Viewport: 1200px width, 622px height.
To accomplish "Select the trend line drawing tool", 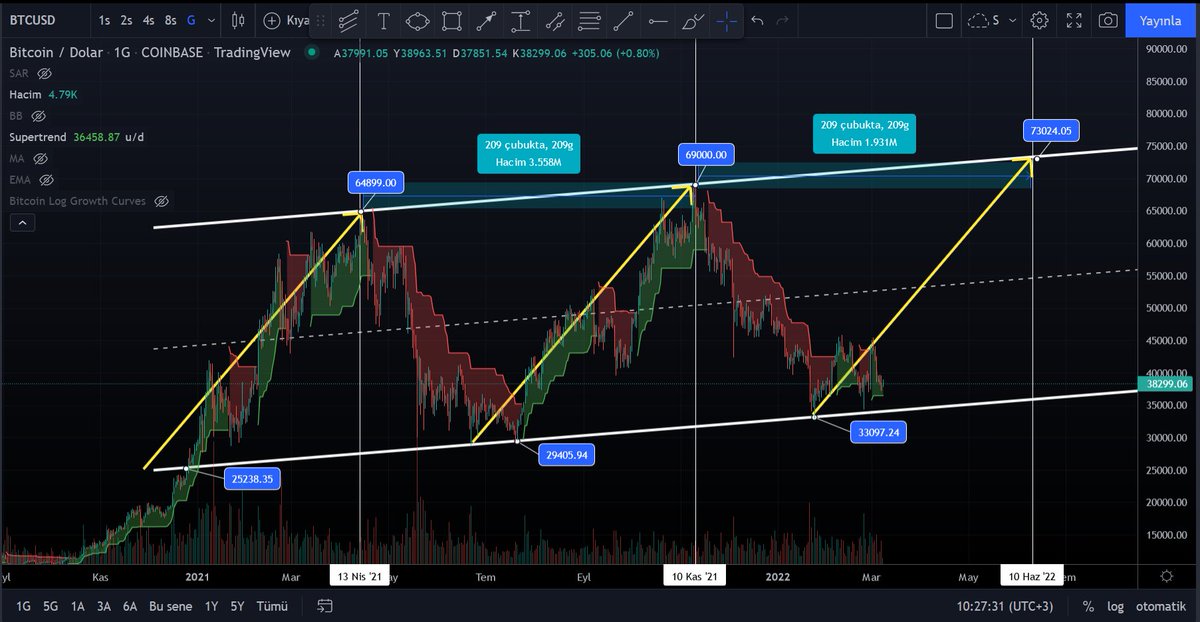I will click(x=623, y=20).
